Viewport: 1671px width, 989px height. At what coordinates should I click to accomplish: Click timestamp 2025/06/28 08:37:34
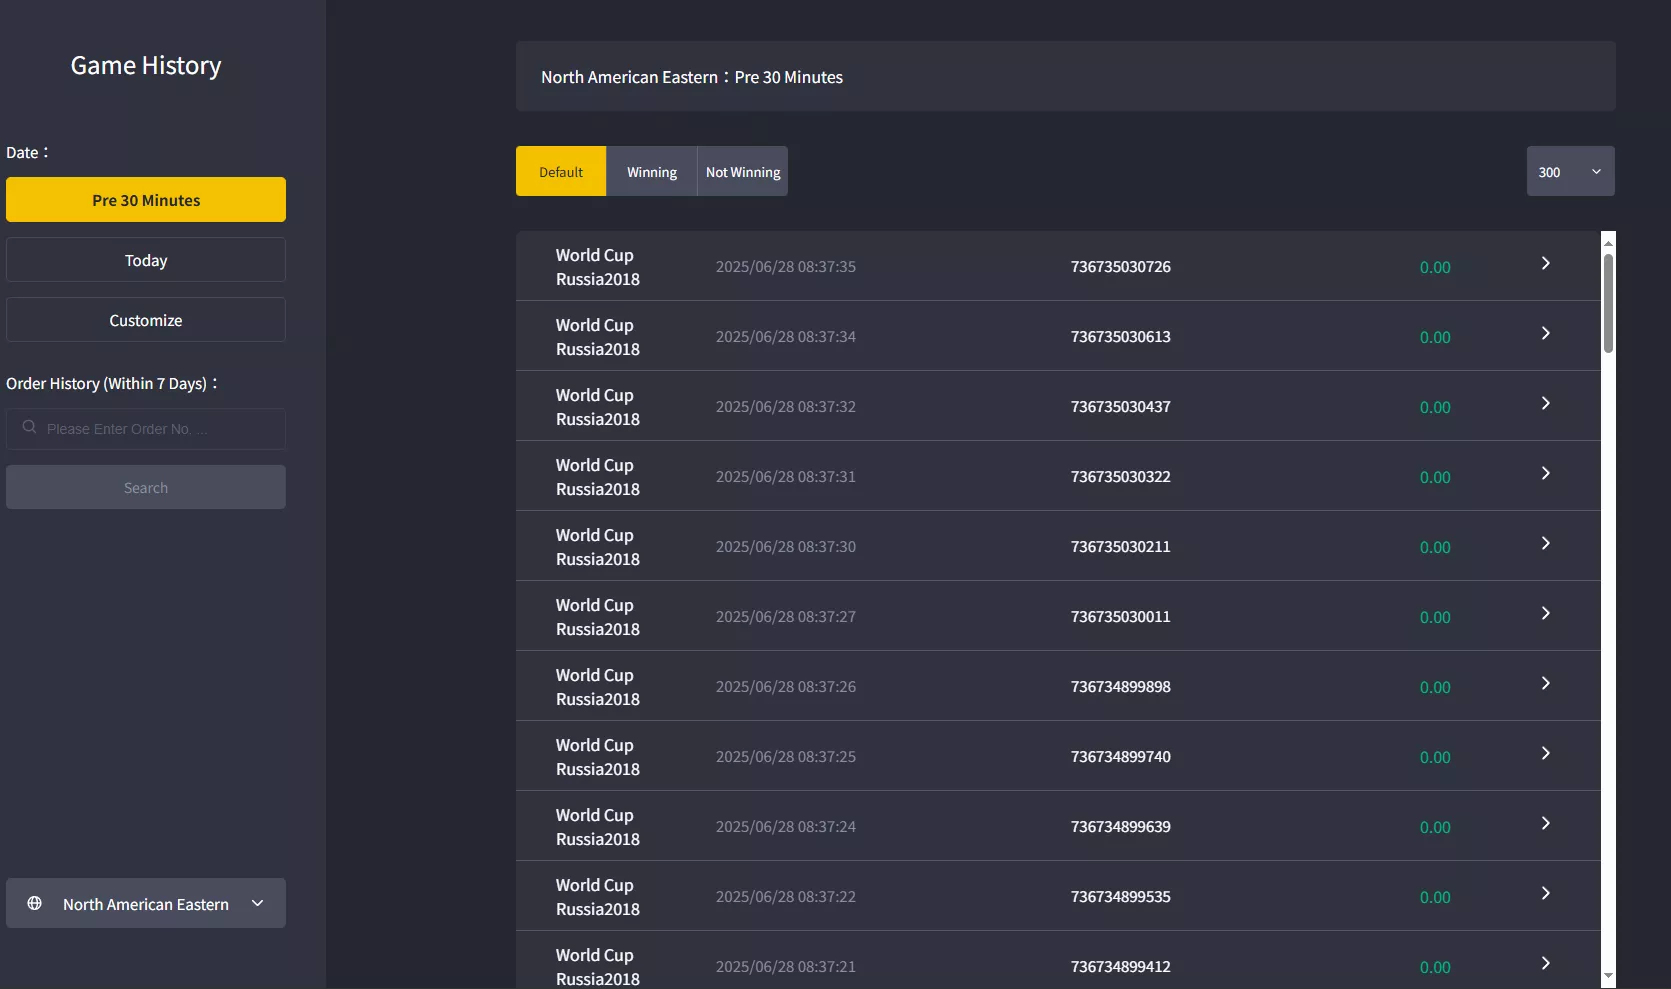tap(786, 337)
